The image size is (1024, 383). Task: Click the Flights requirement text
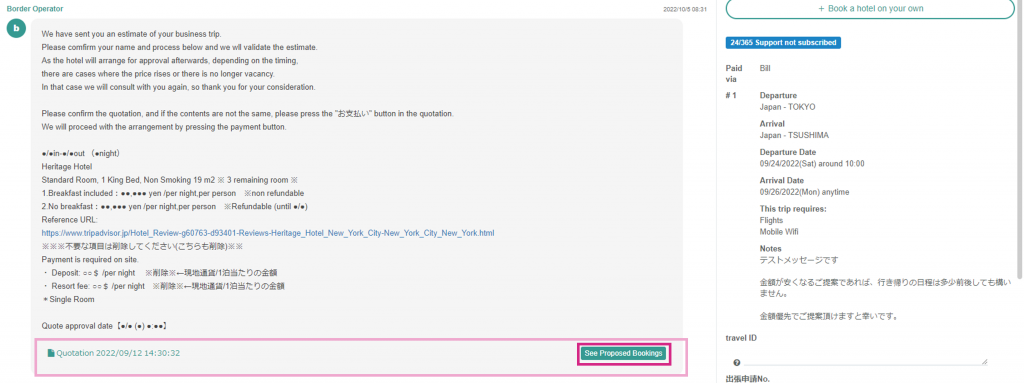771,220
